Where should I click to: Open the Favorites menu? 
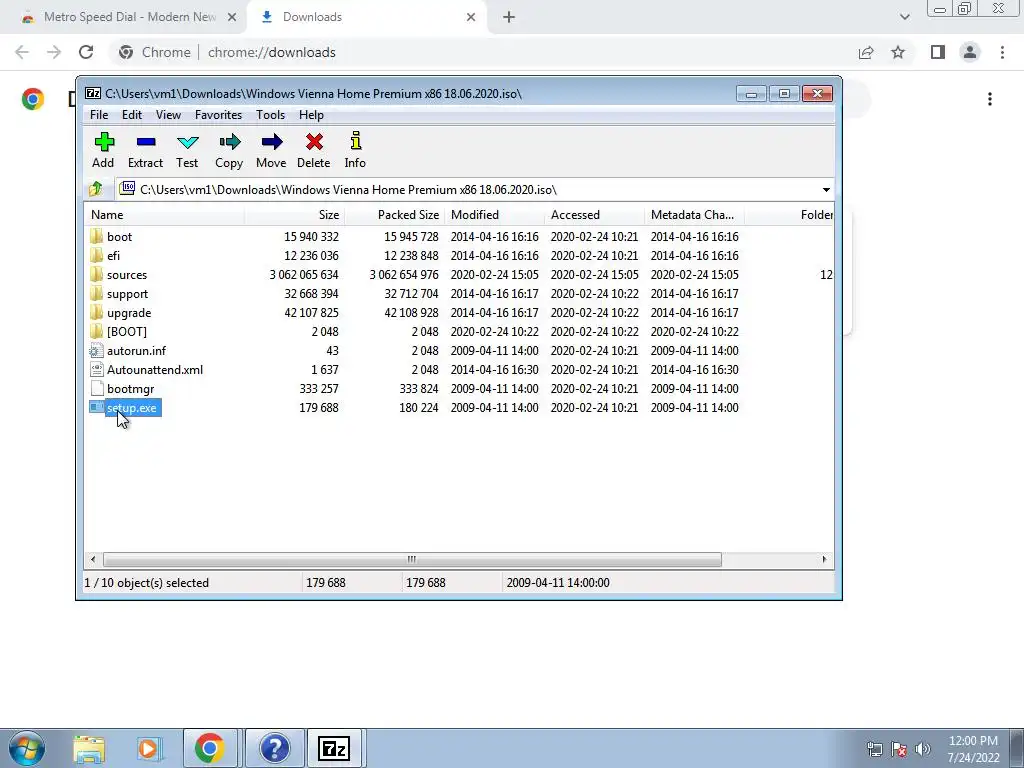click(x=218, y=115)
